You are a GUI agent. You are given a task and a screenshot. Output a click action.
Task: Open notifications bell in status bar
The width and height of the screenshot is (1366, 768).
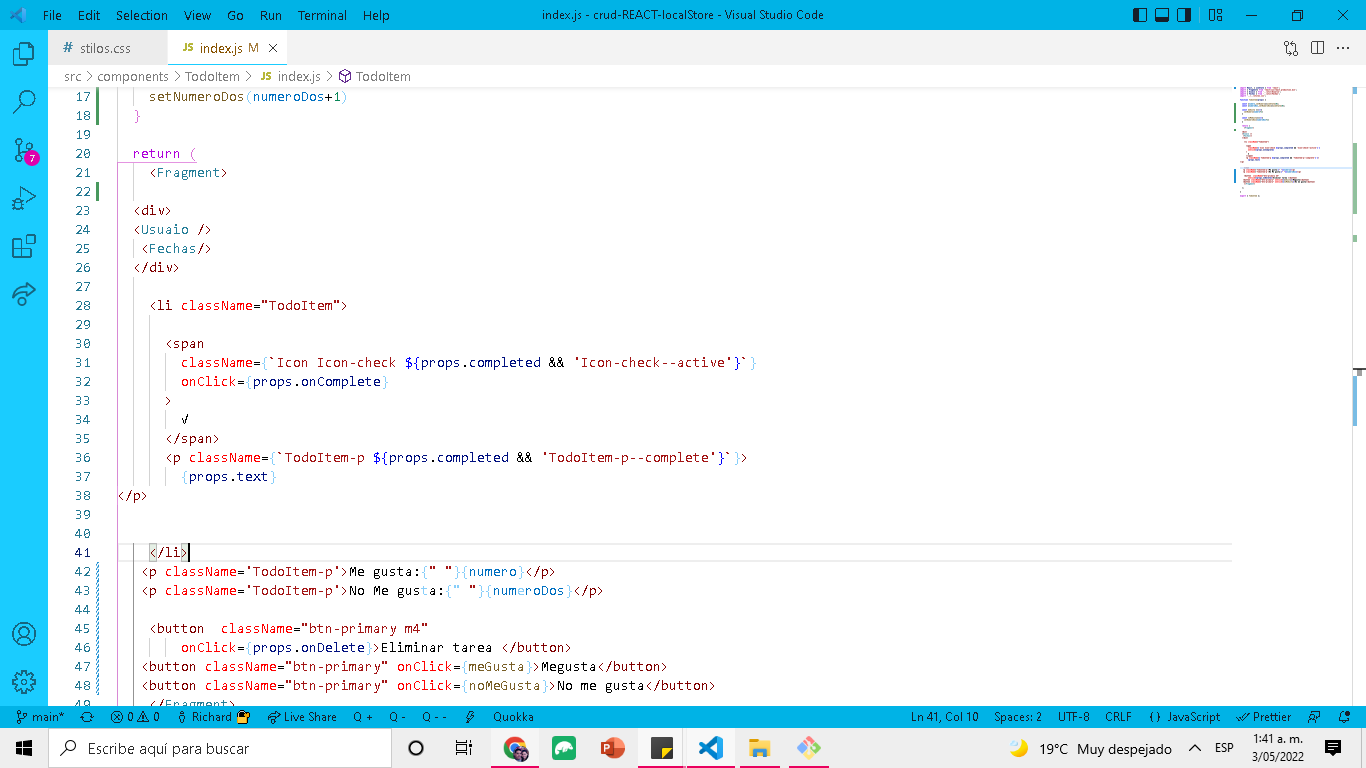(1343, 717)
